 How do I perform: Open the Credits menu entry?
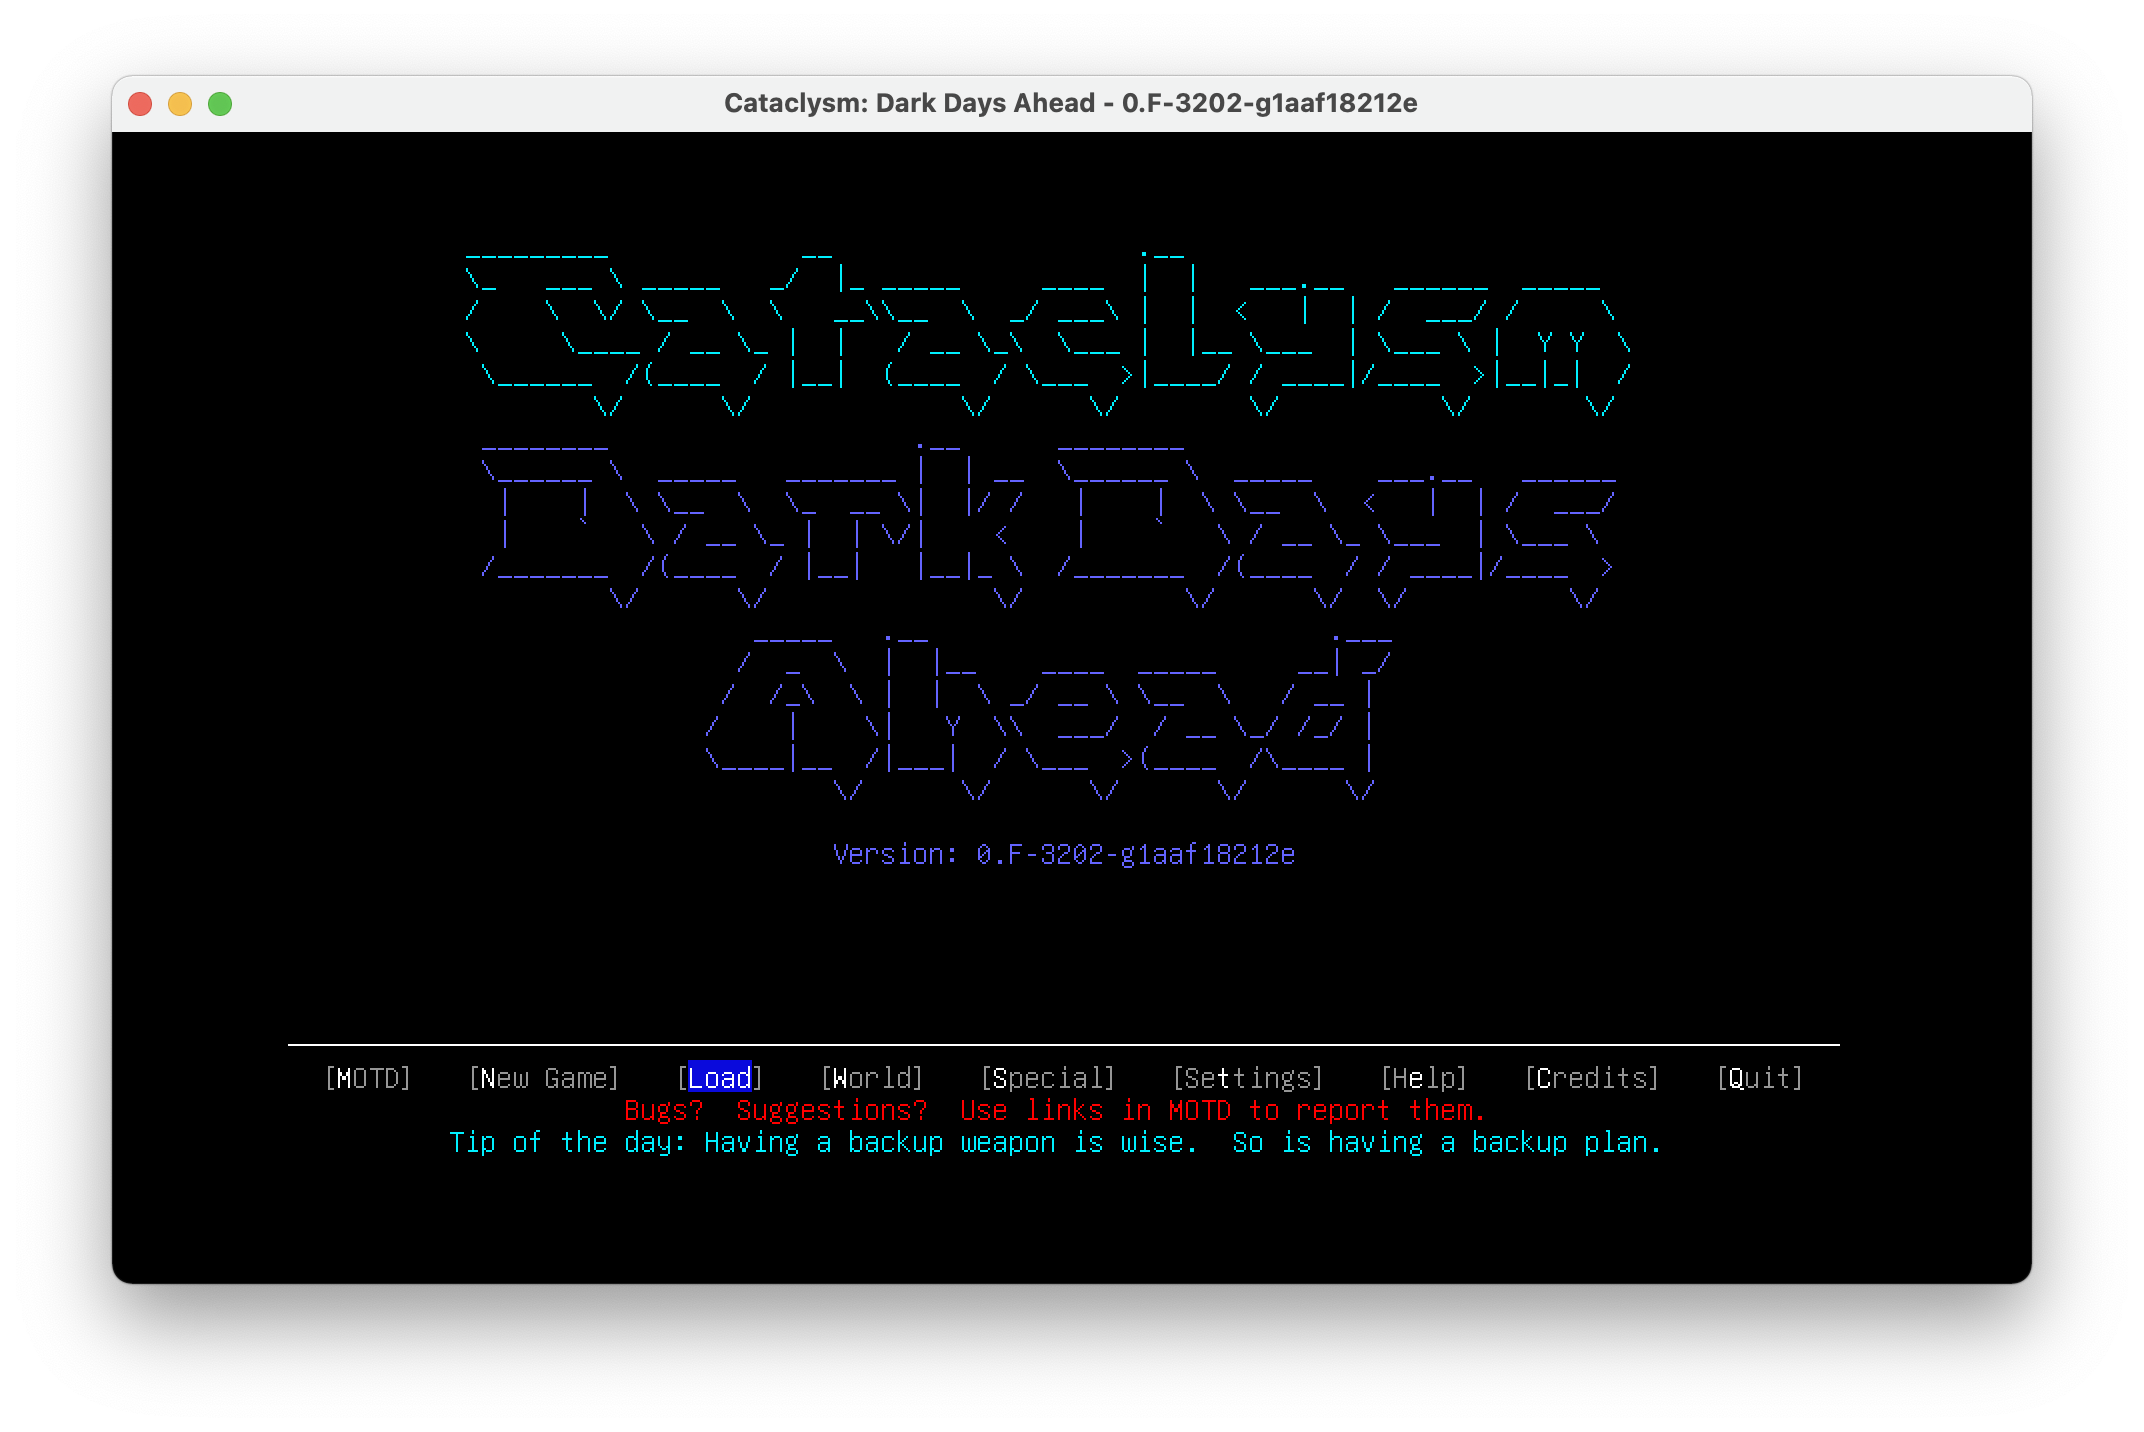1592,1078
